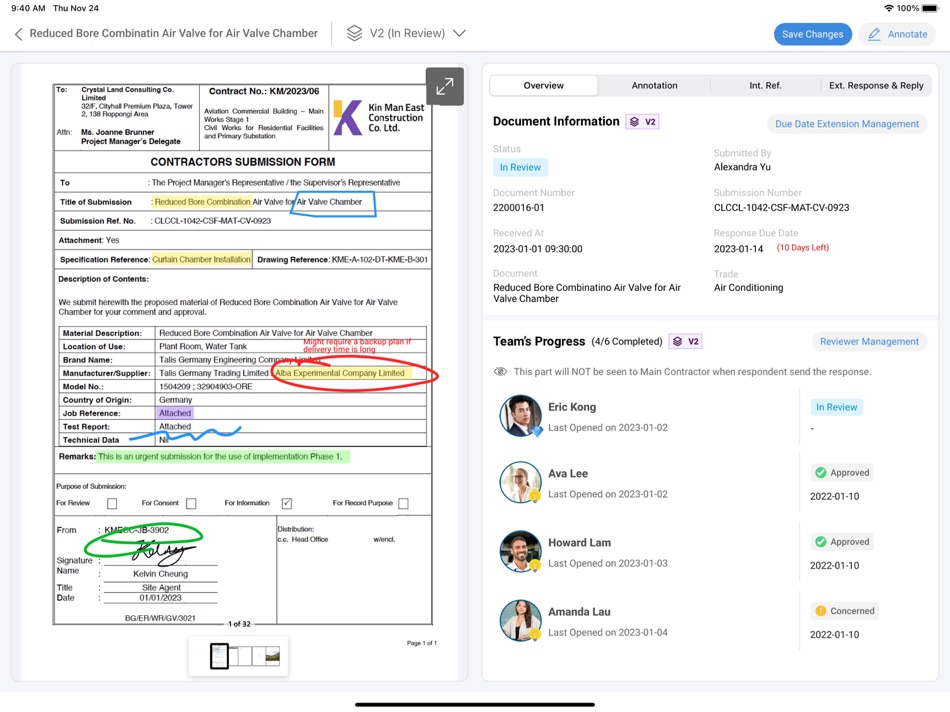Click the time 9:40 AM in status bar
This screenshot has height=712, width=950.
tap(28, 8)
